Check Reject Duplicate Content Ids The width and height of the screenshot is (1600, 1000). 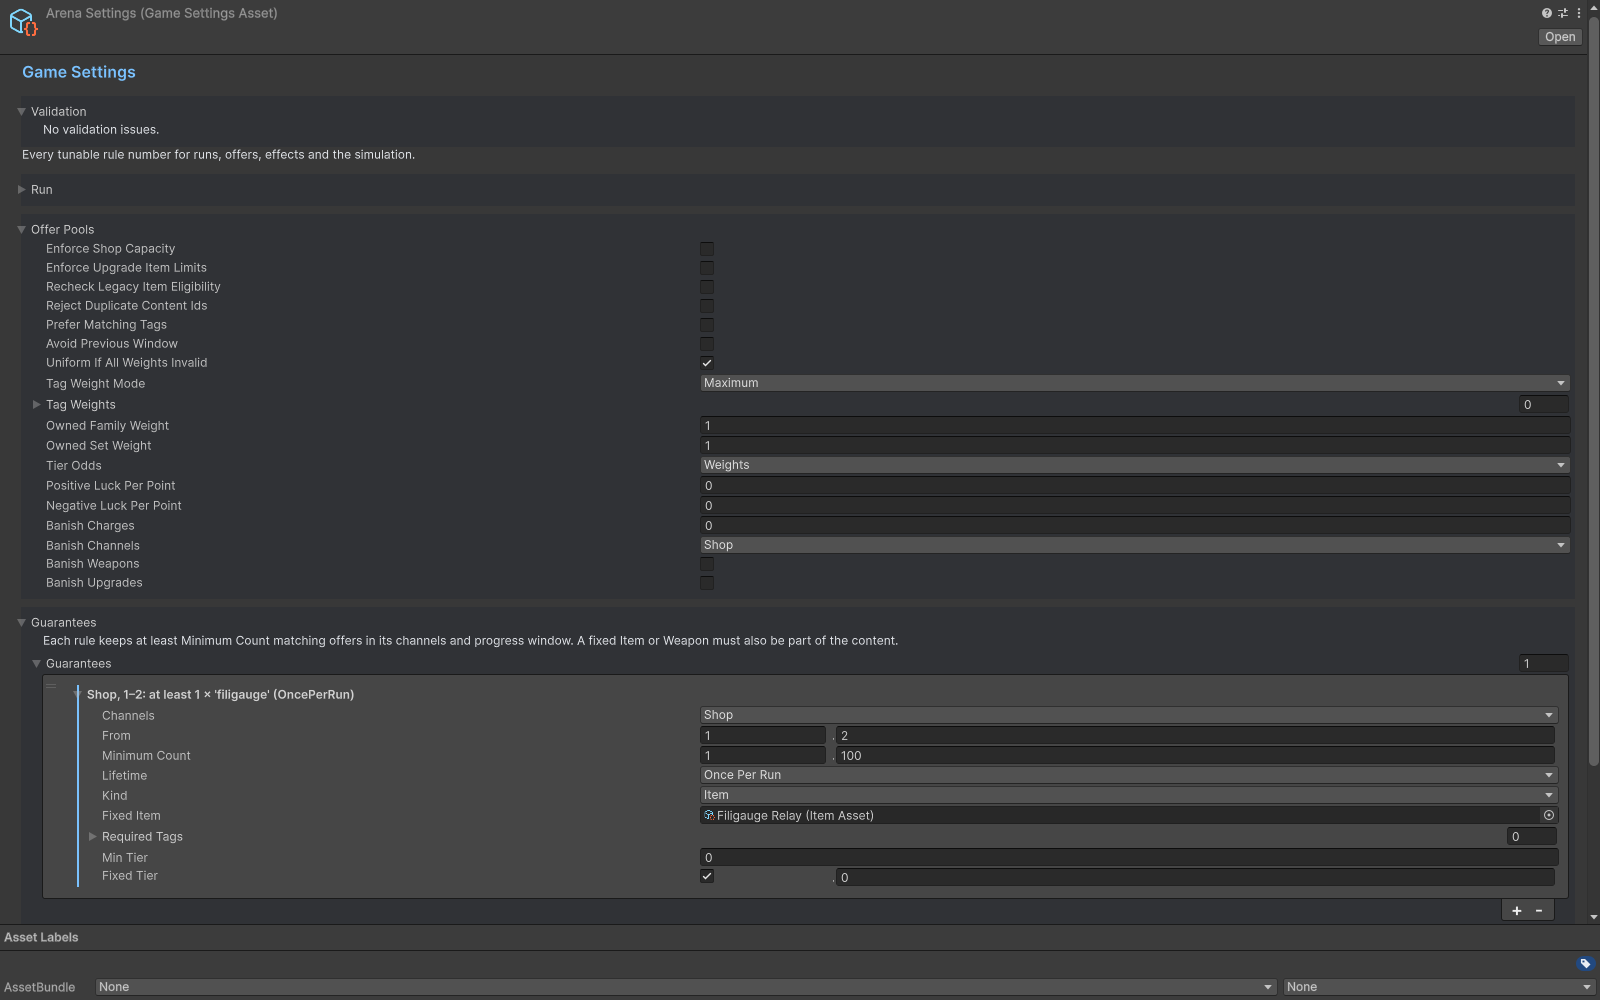point(707,306)
